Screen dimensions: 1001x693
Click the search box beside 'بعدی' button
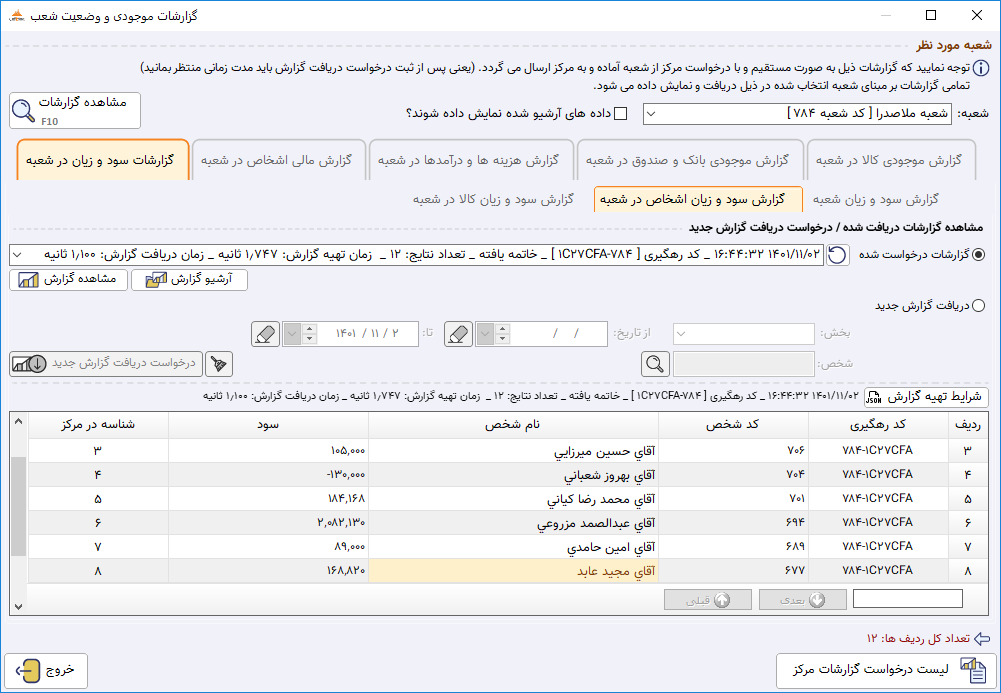[908, 599]
